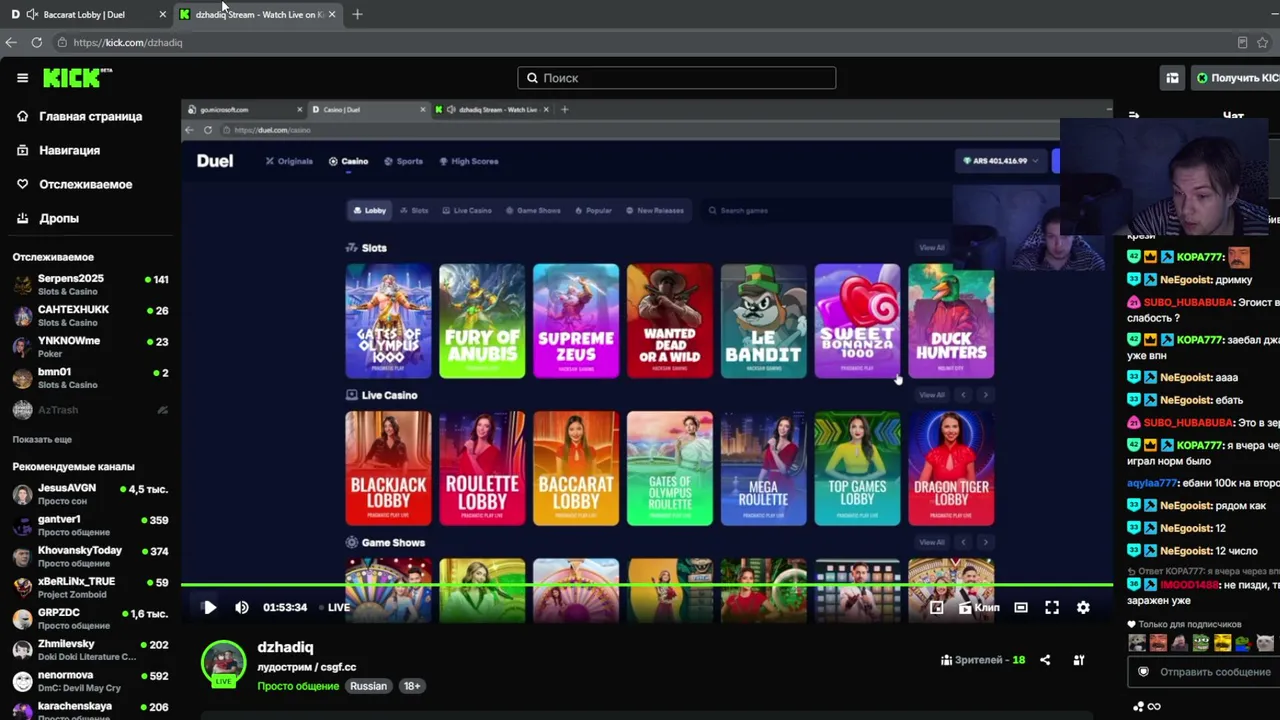Open the Serpens2025 followed channel

pos(90,285)
